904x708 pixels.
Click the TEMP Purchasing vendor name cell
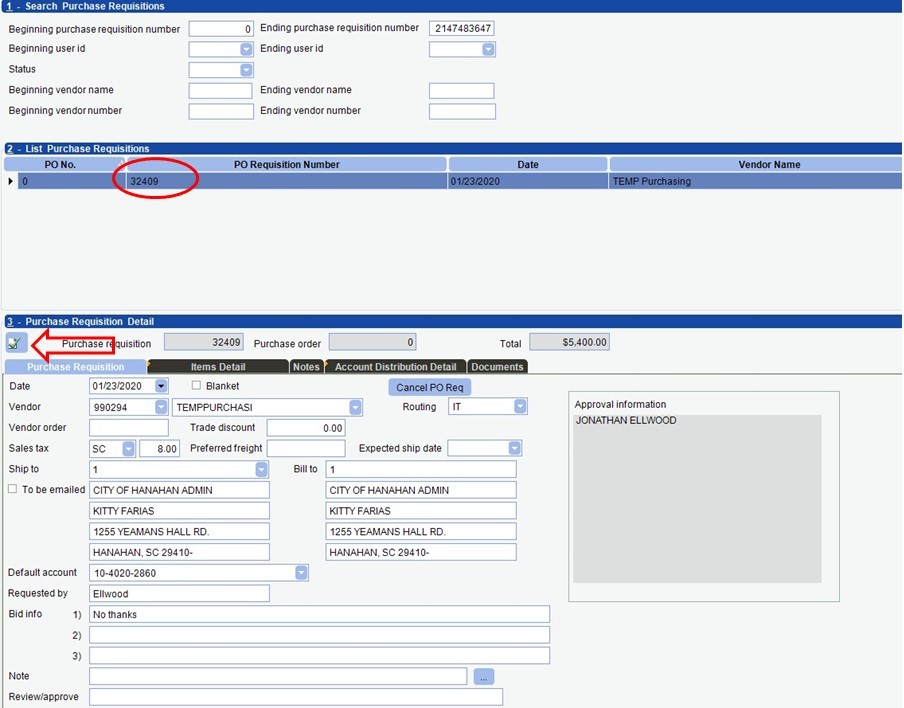[x=755, y=181]
